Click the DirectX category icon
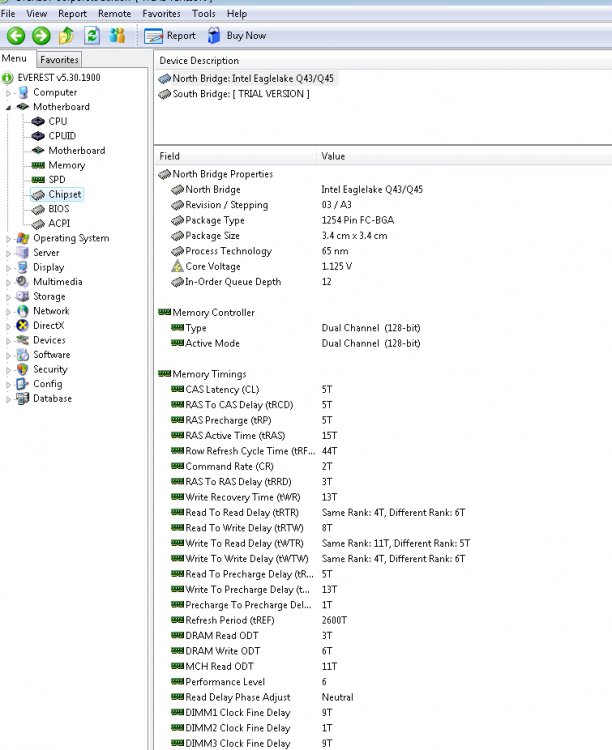612x750 pixels. pos(22,325)
